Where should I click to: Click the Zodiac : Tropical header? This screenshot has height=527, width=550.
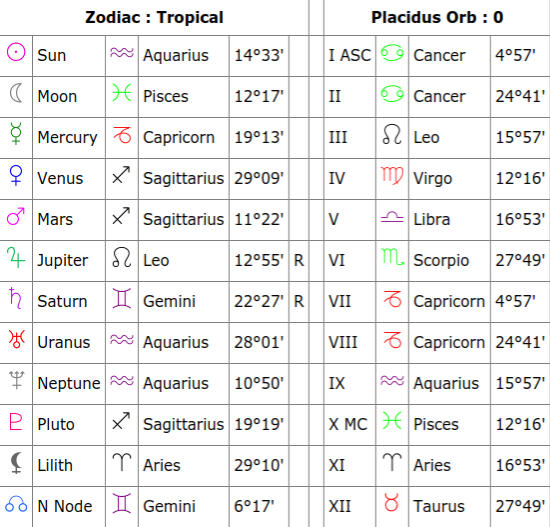pyautogui.click(x=154, y=17)
